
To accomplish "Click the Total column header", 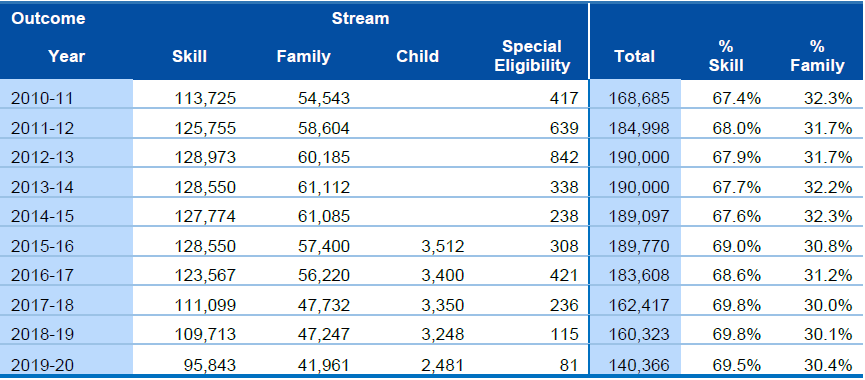I will tap(634, 56).
